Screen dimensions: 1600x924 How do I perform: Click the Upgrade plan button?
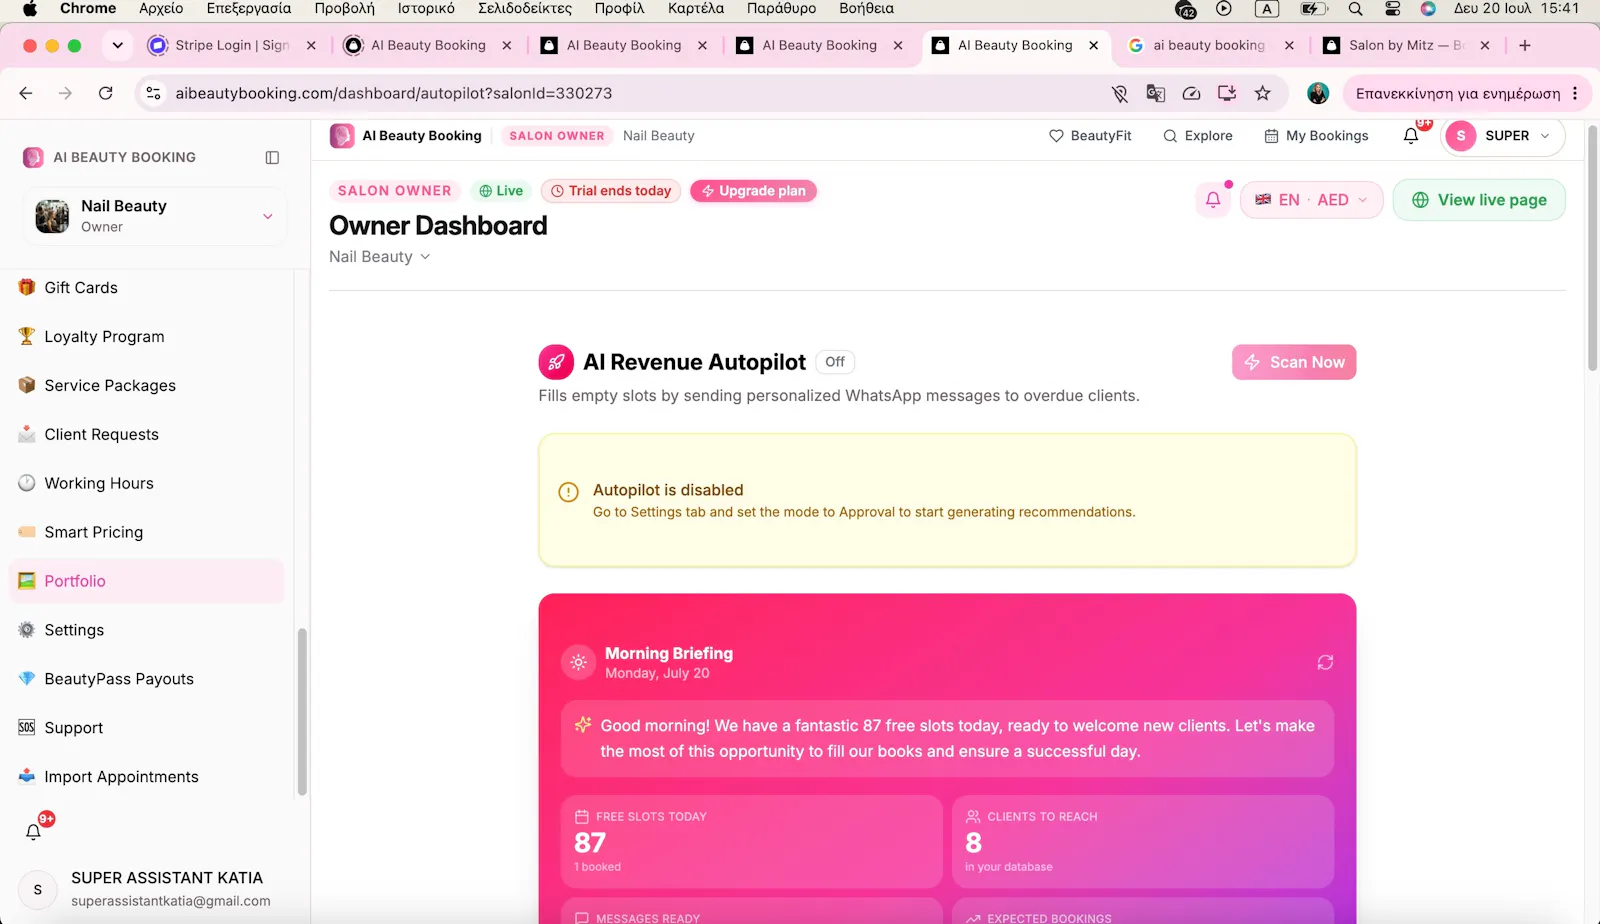tap(753, 191)
